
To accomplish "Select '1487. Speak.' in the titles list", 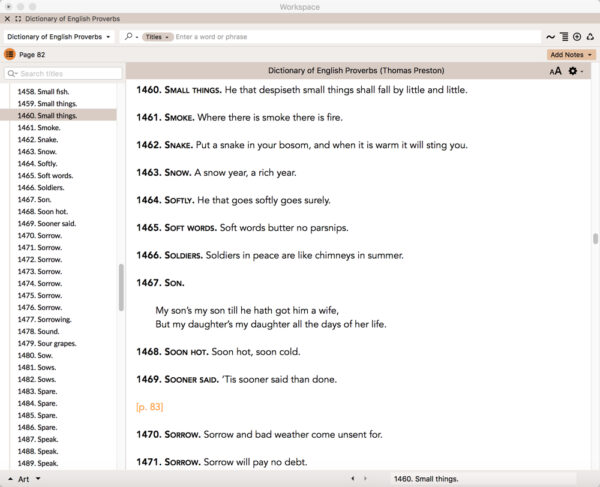I will [38, 439].
